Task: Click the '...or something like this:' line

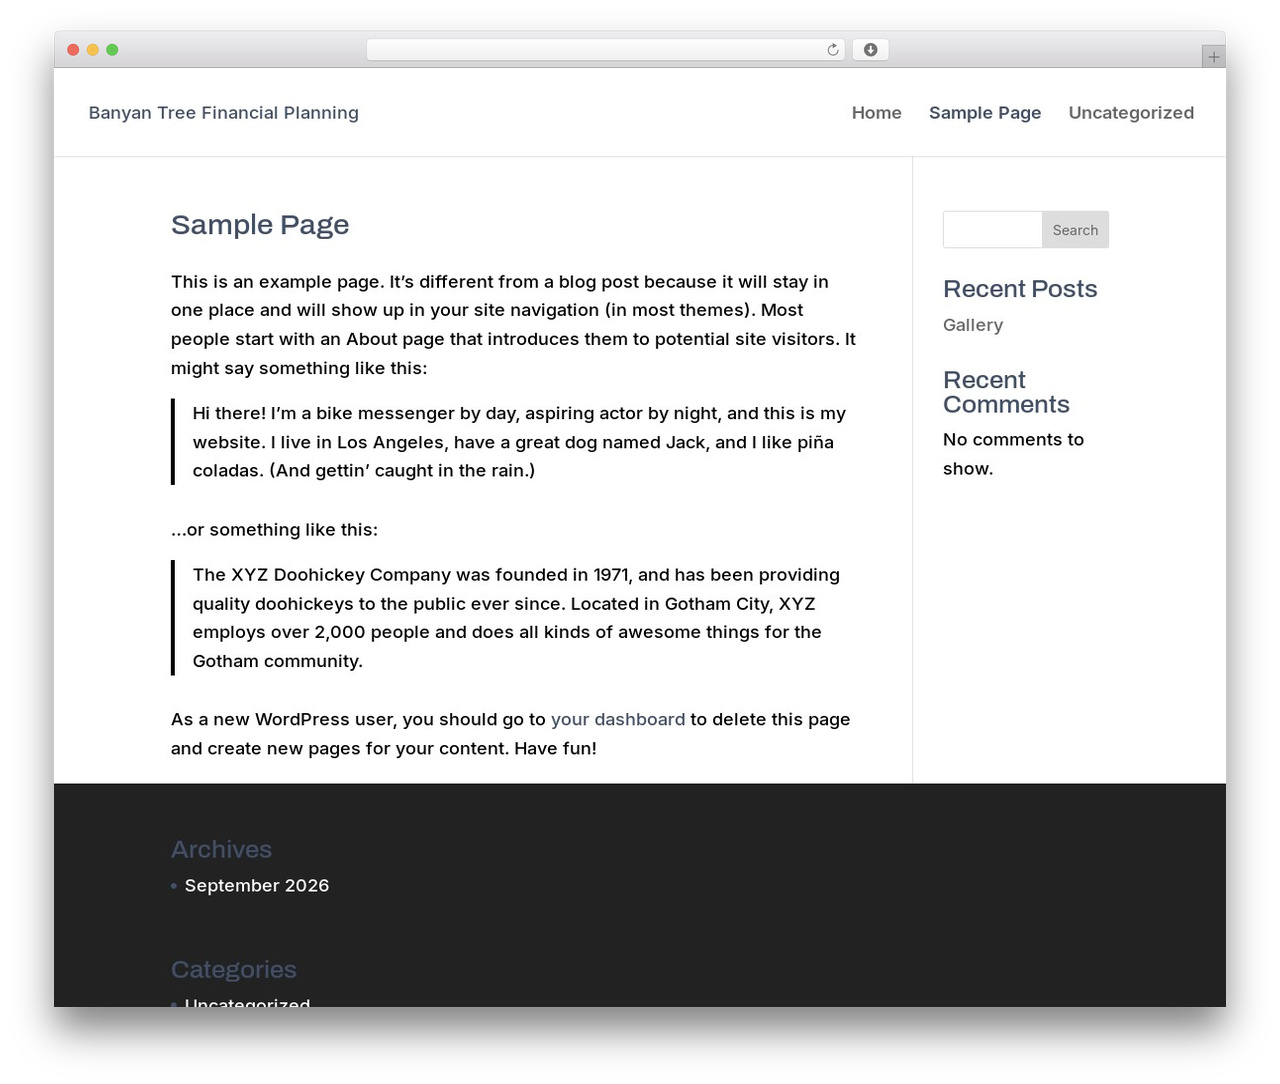Action: (x=274, y=530)
